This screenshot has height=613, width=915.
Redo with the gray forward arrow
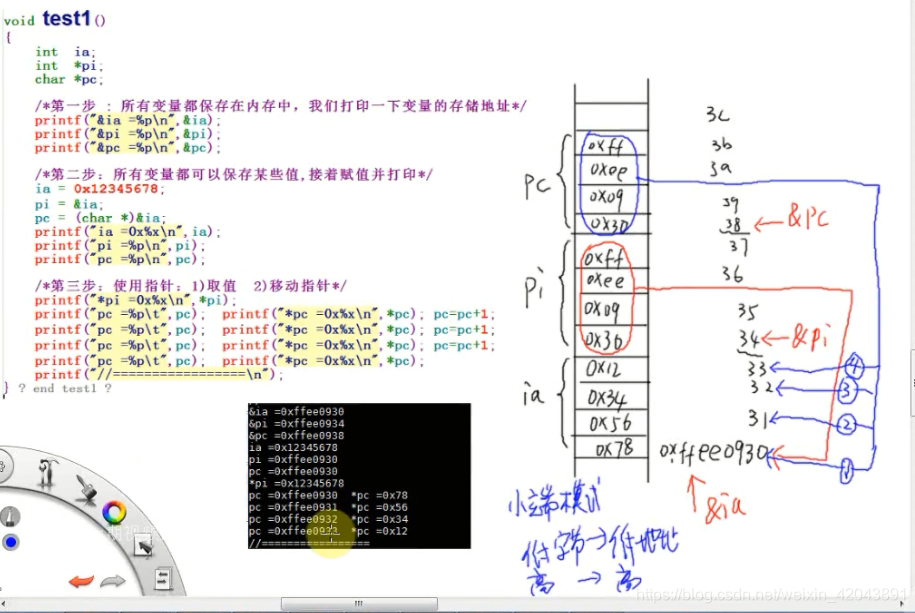tap(113, 581)
